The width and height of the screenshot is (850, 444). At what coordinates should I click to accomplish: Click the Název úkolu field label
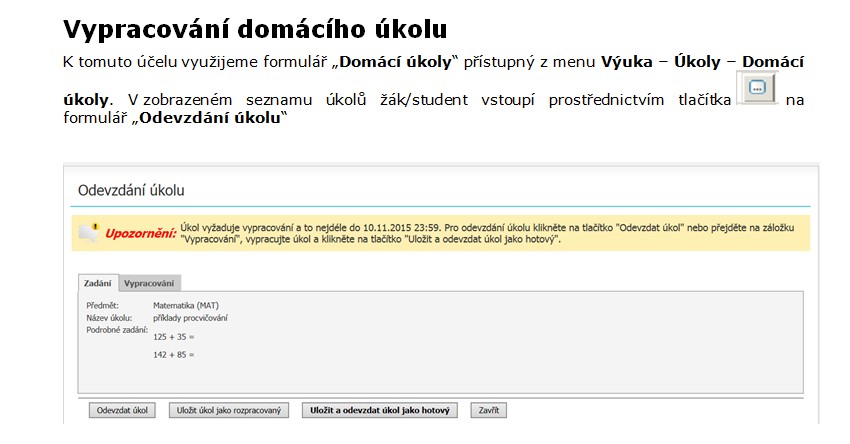pyautogui.click(x=109, y=317)
